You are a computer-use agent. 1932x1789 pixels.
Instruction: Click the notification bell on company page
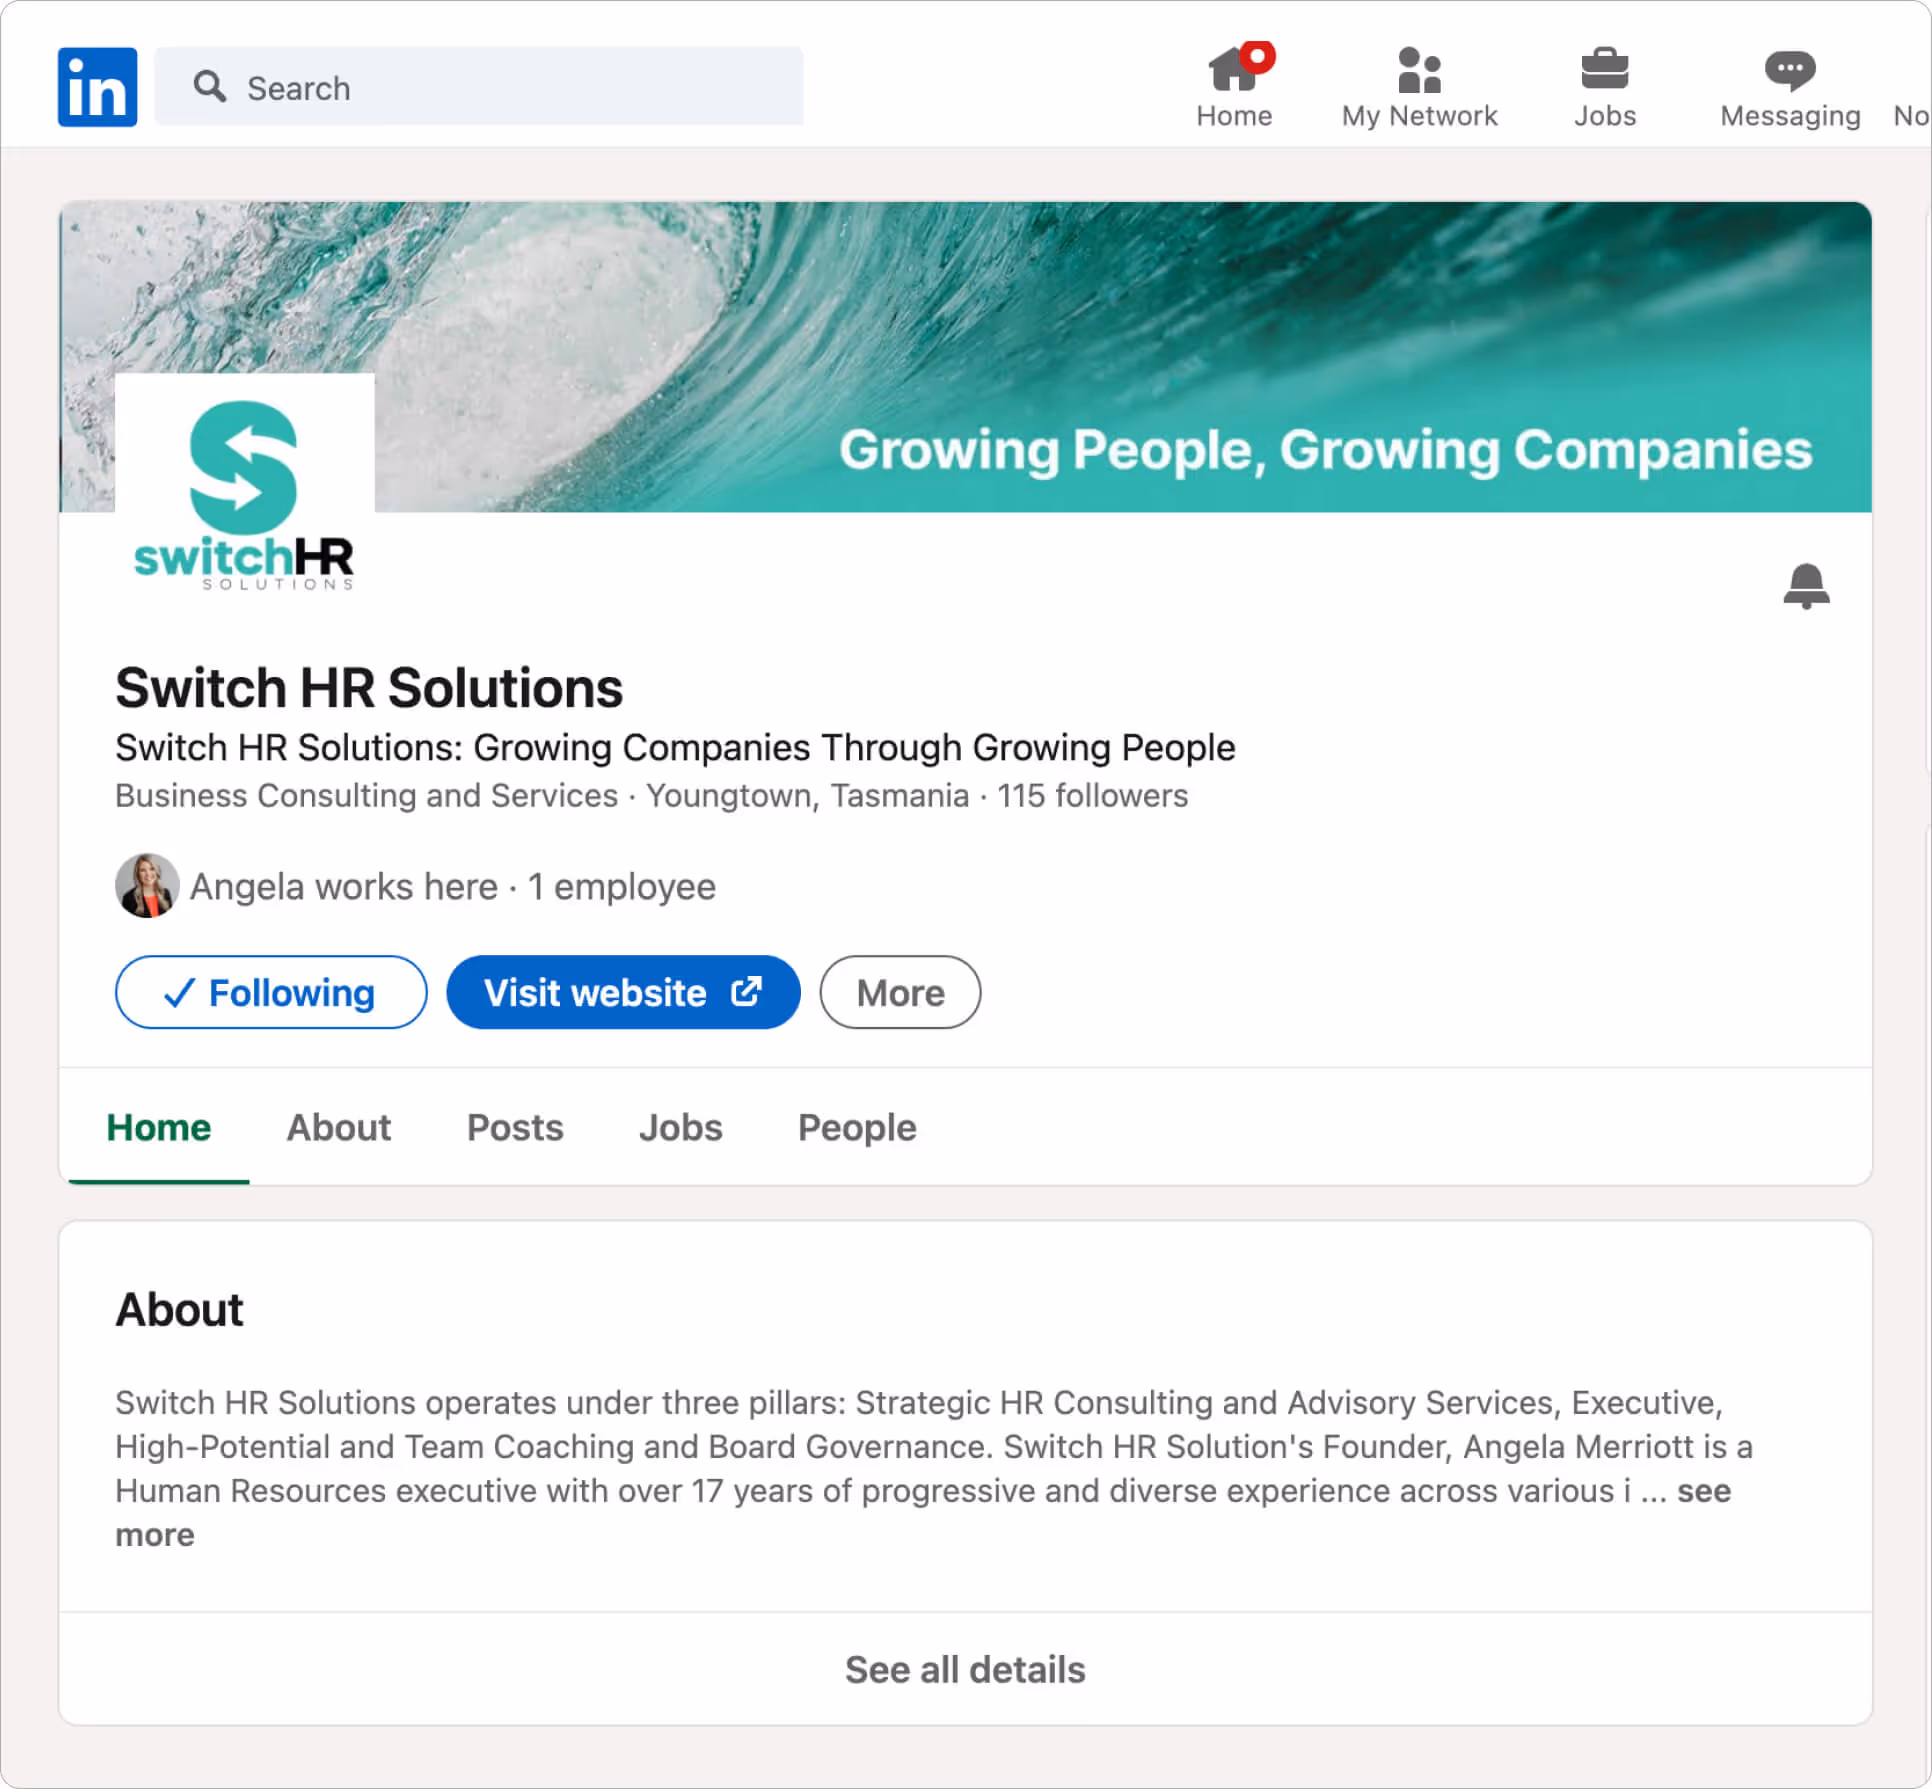(x=1805, y=586)
